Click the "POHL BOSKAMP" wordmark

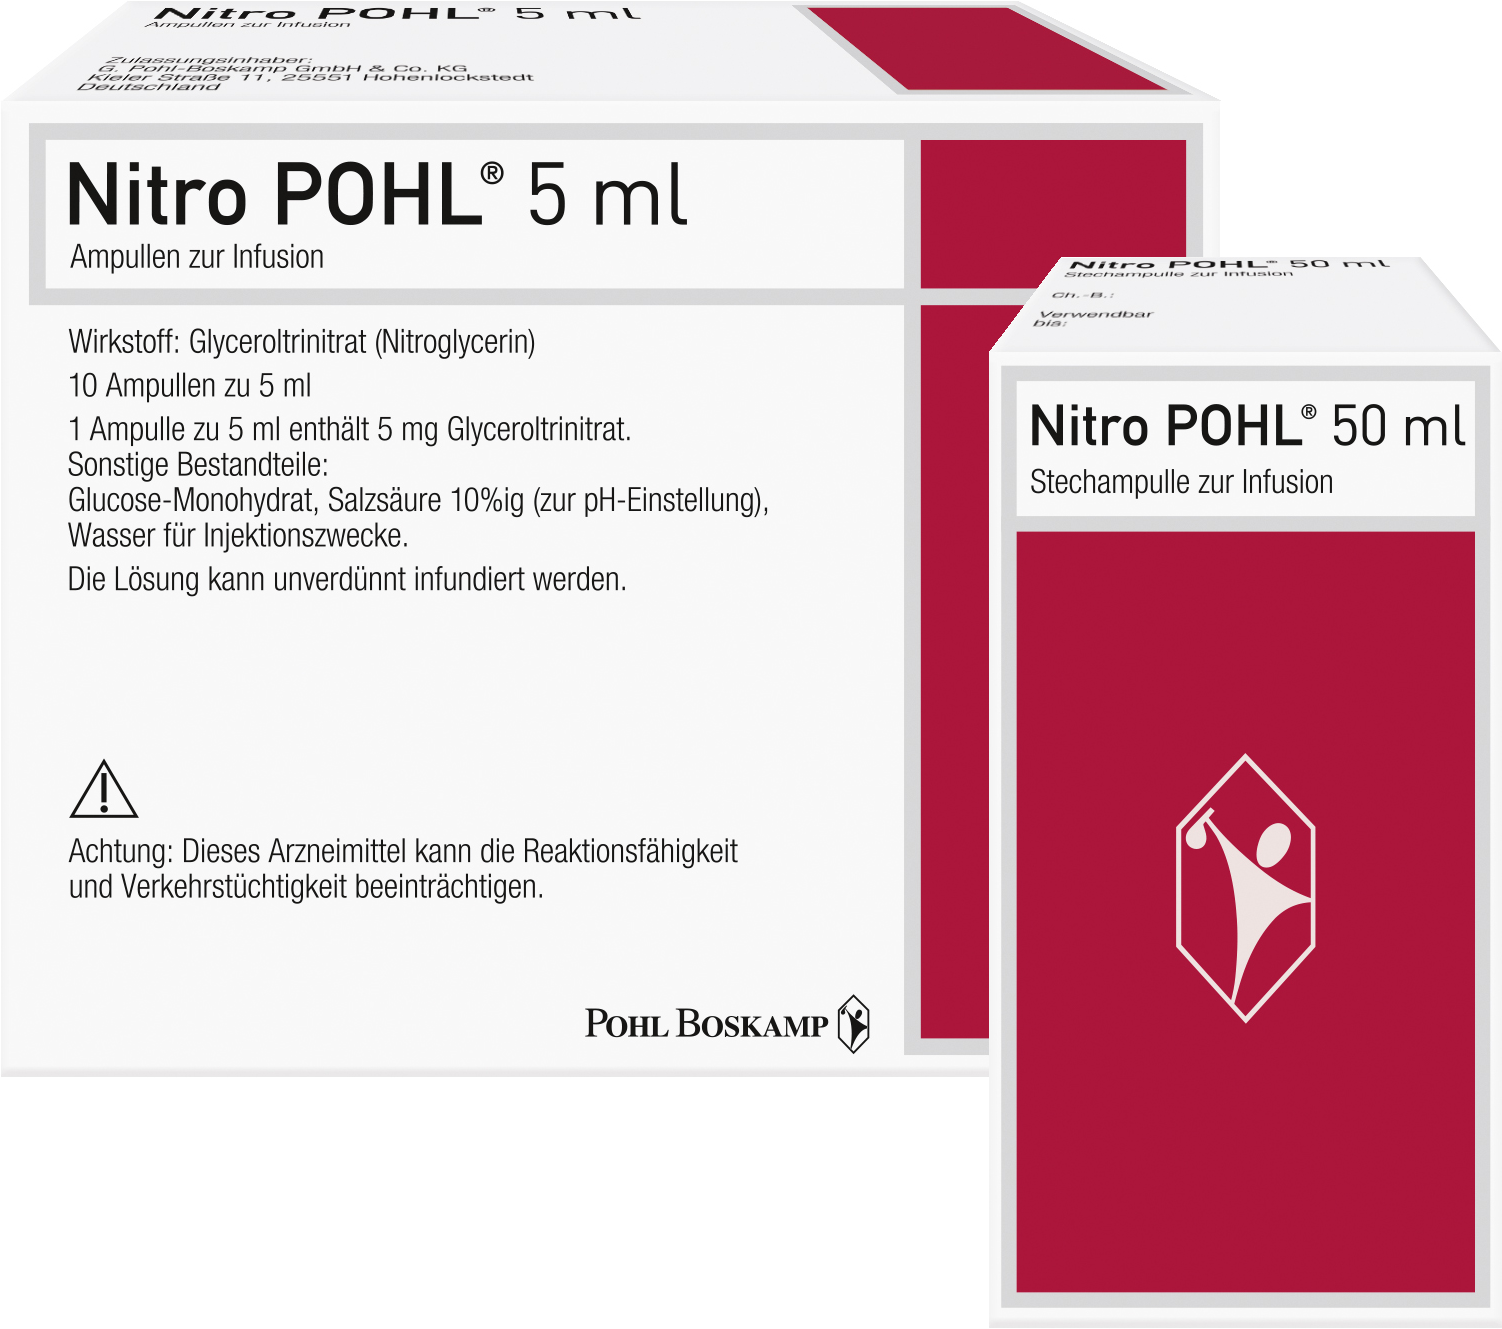pos(706,1024)
